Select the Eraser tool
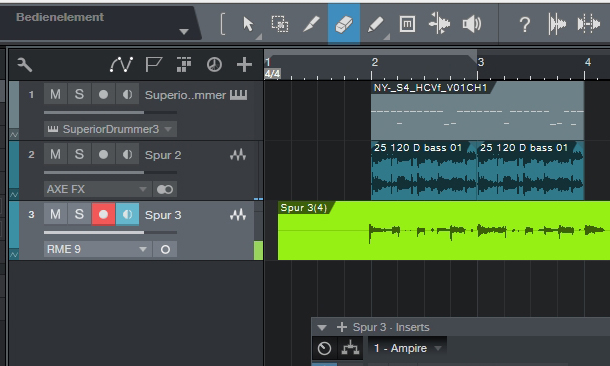The image size is (610, 366). pos(344,24)
